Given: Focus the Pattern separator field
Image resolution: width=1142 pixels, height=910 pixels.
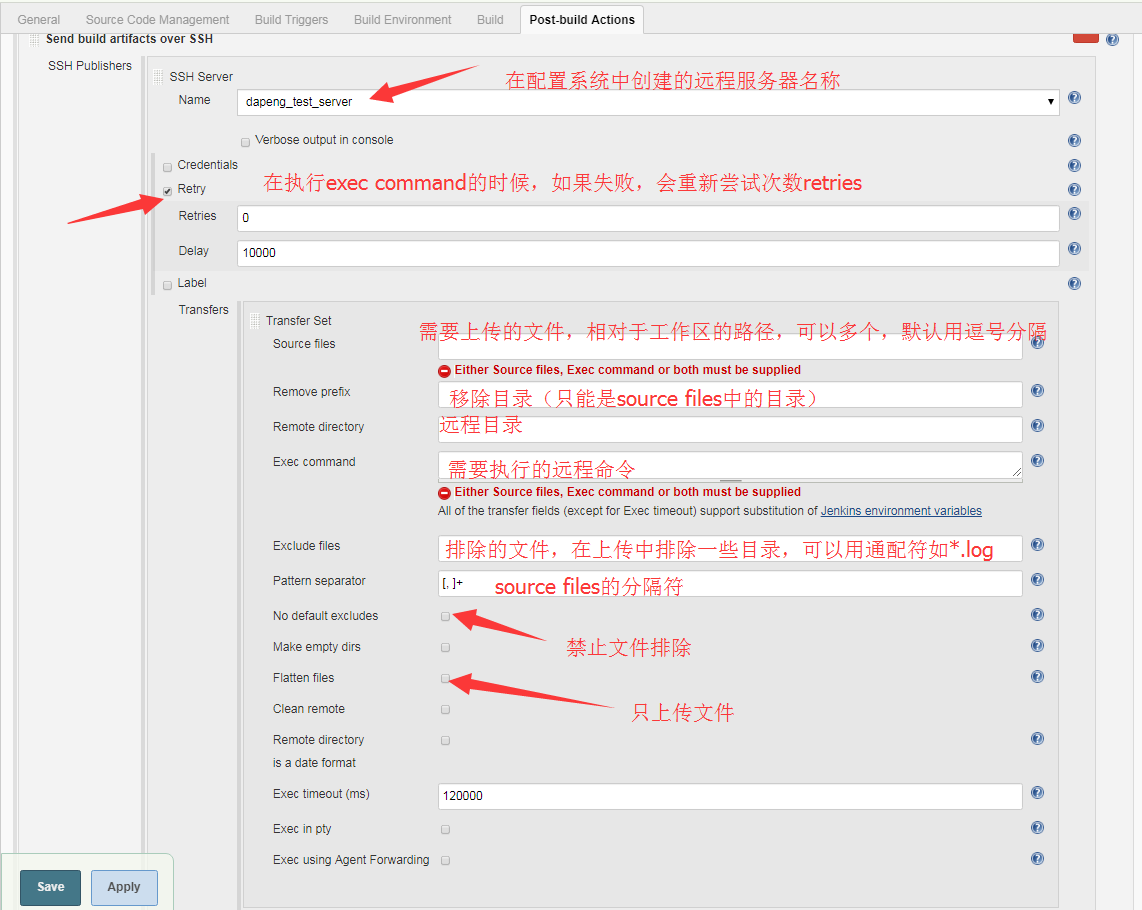Looking at the screenshot, I should point(730,584).
